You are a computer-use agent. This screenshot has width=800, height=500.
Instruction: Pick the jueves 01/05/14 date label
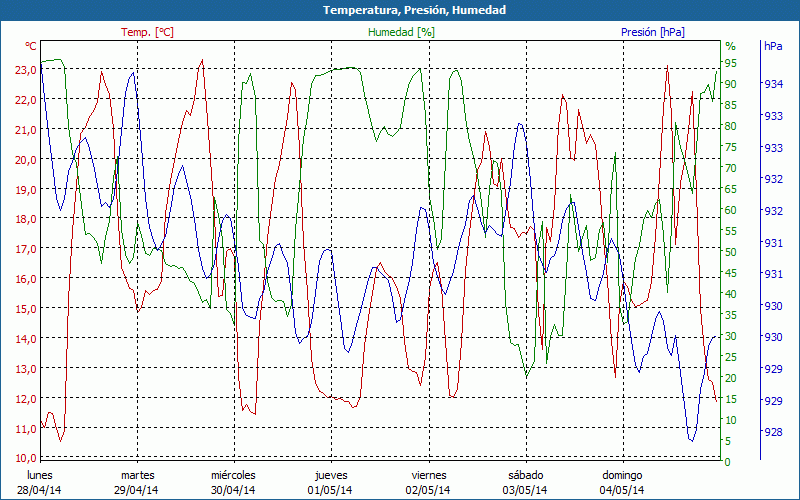click(330, 482)
